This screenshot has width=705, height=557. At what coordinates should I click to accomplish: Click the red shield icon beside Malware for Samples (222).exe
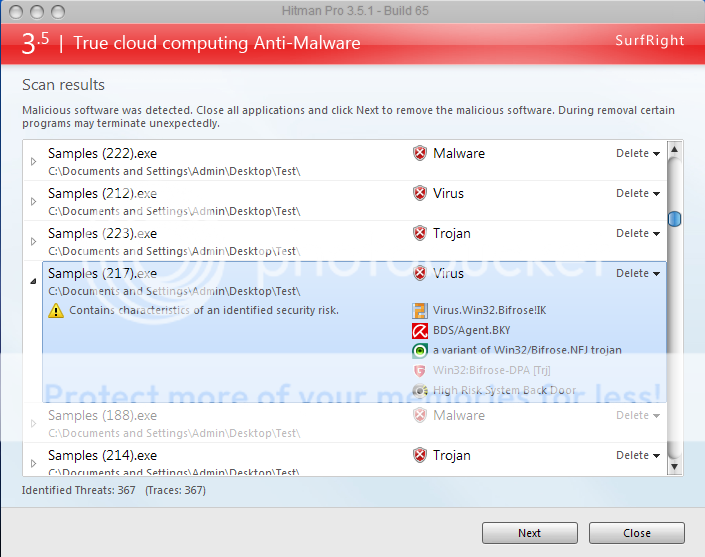click(x=420, y=153)
